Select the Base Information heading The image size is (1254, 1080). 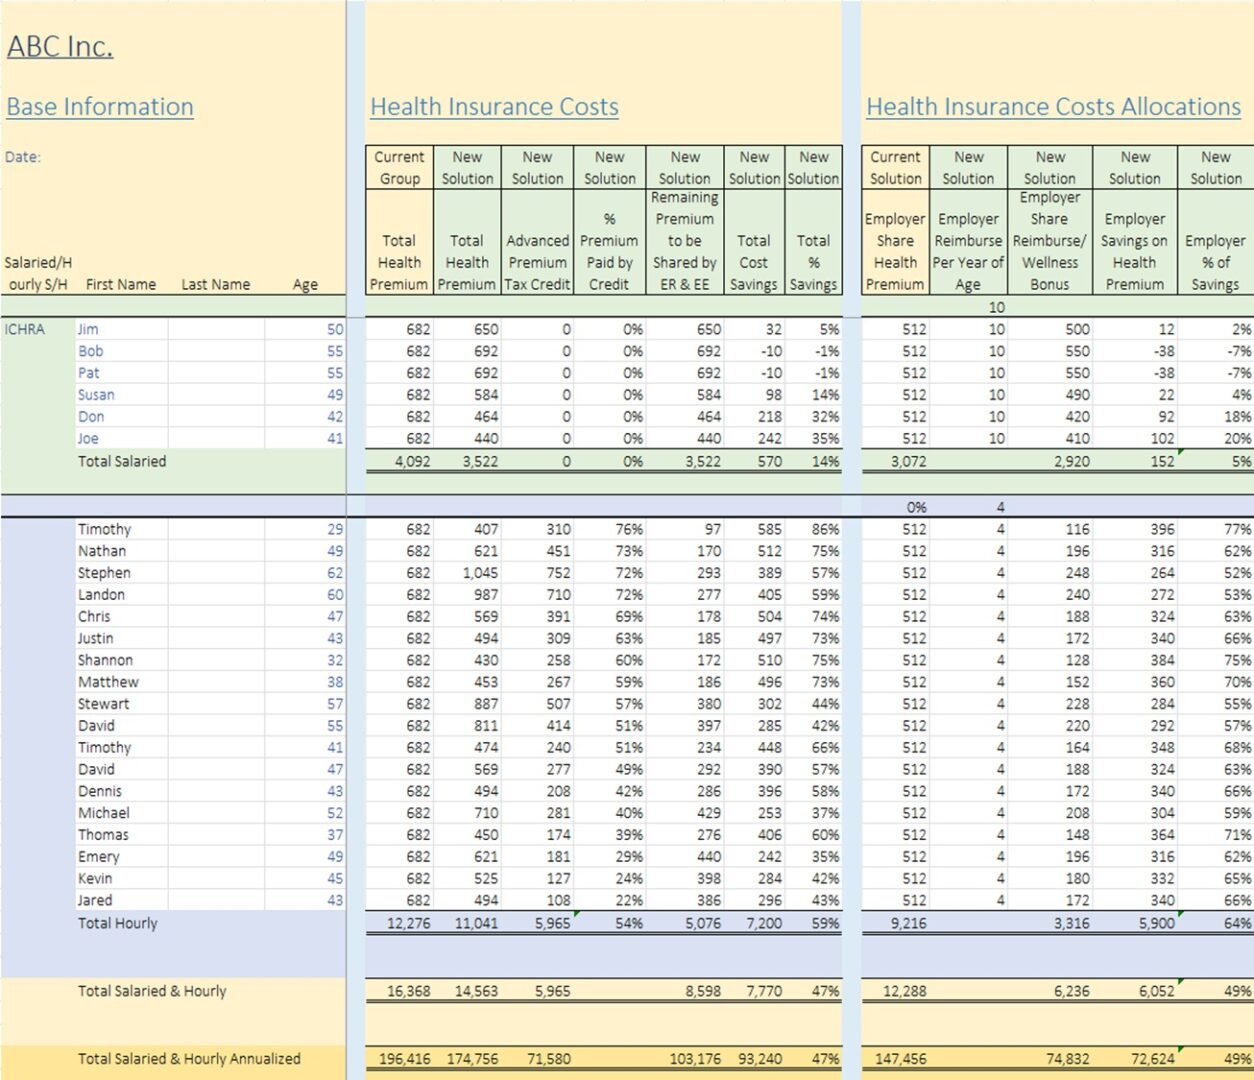[x=100, y=107]
